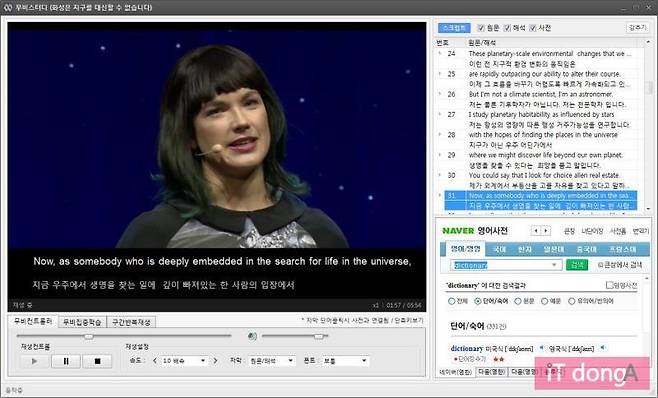This screenshot has height=398, width=658.
Task: Open the 프랑스어 dictionary tab
Action: pos(624,249)
